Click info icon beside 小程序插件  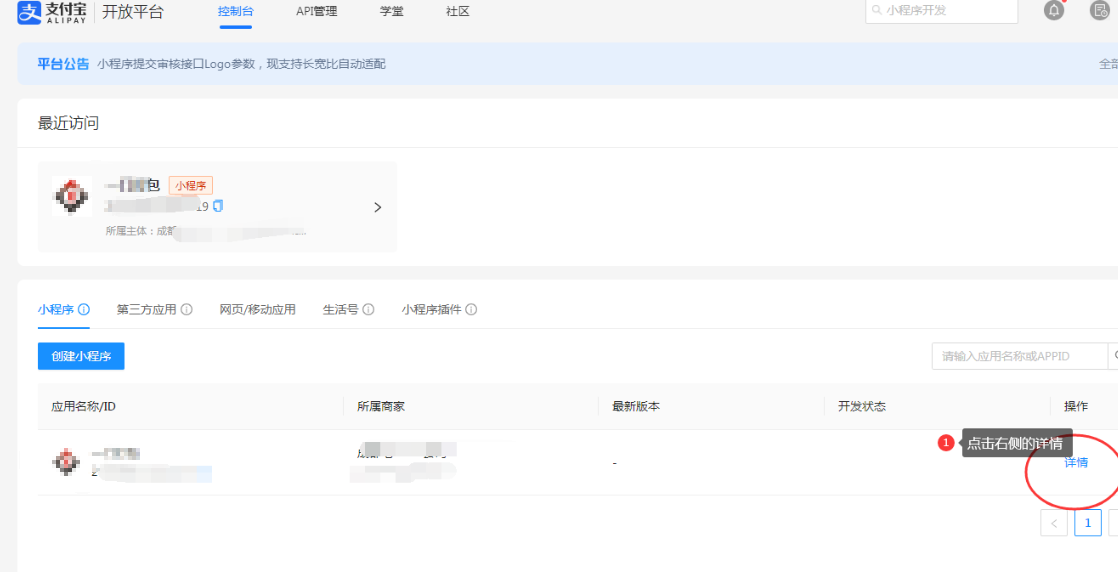click(x=471, y=310)
